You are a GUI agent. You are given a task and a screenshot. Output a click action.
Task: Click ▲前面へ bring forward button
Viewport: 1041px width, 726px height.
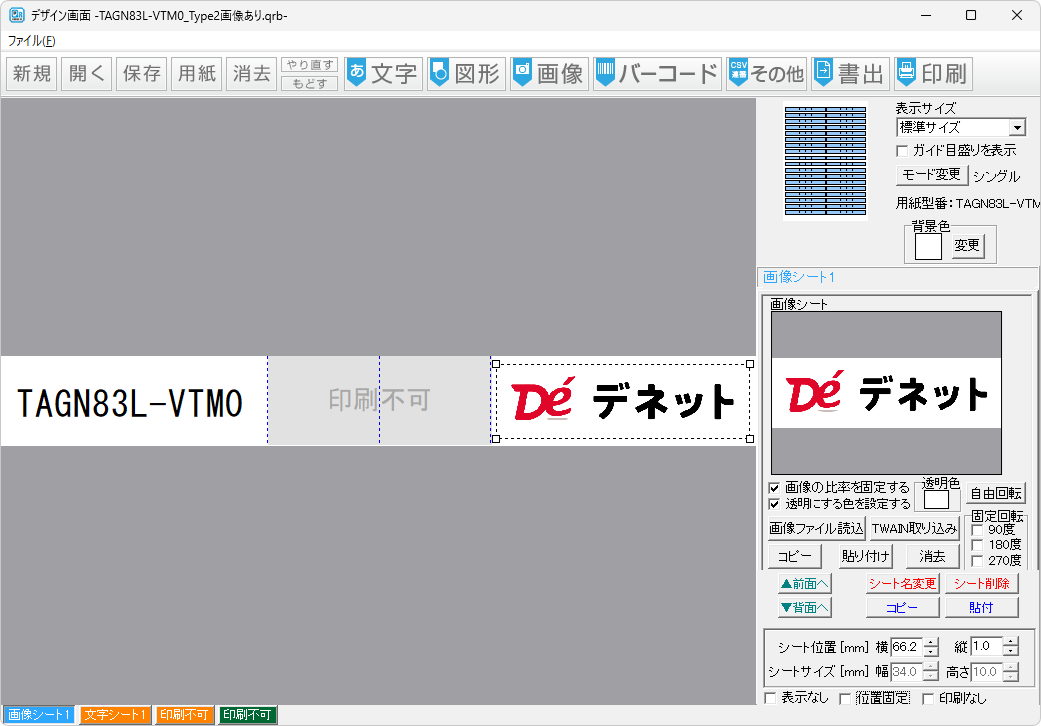pos(805,583)
